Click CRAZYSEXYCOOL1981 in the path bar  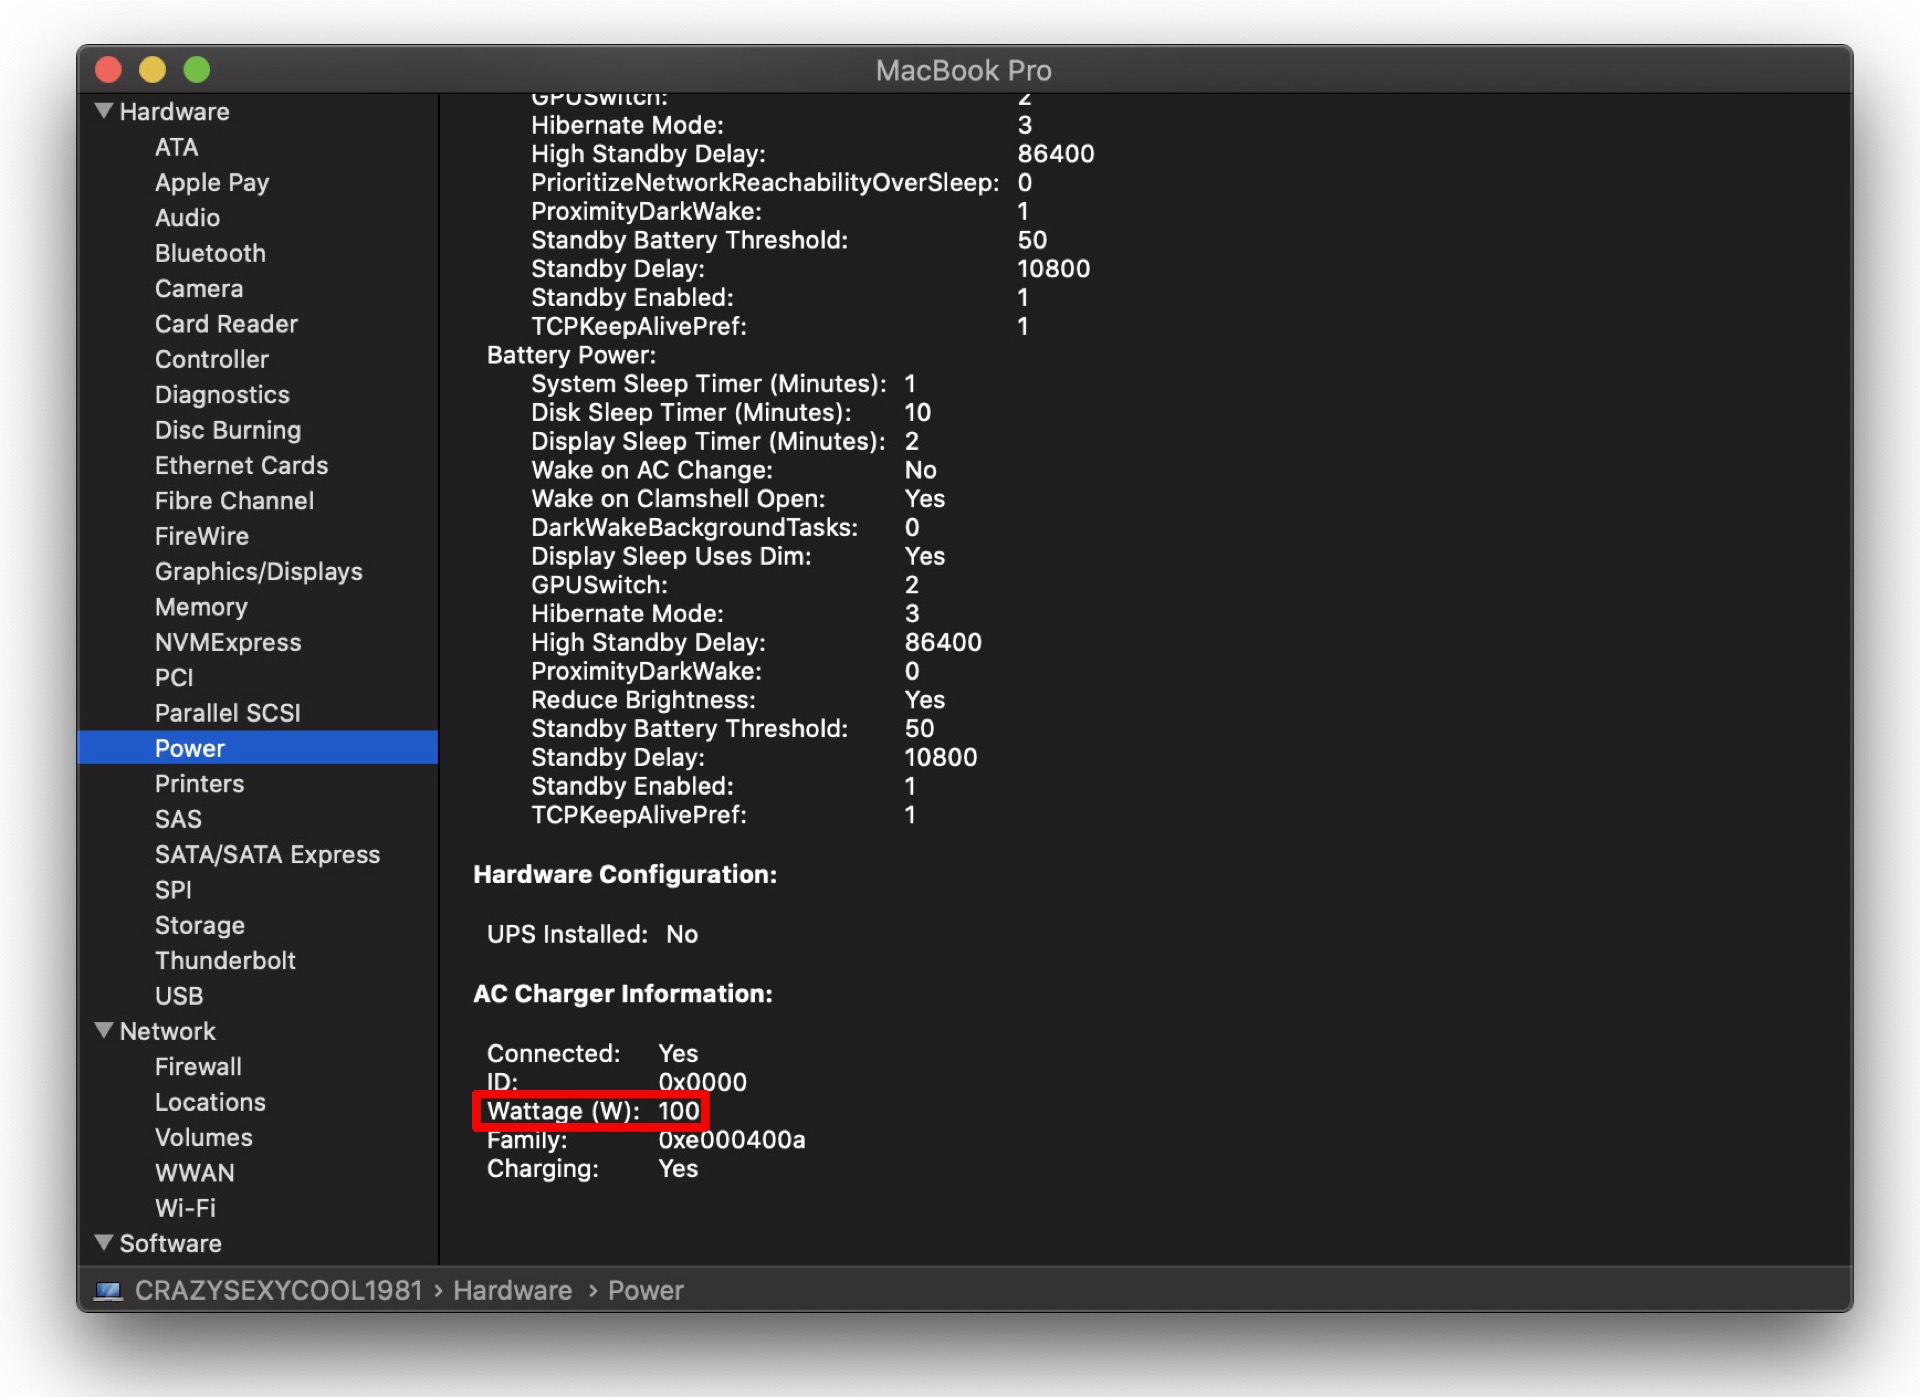click(278, 1290)
